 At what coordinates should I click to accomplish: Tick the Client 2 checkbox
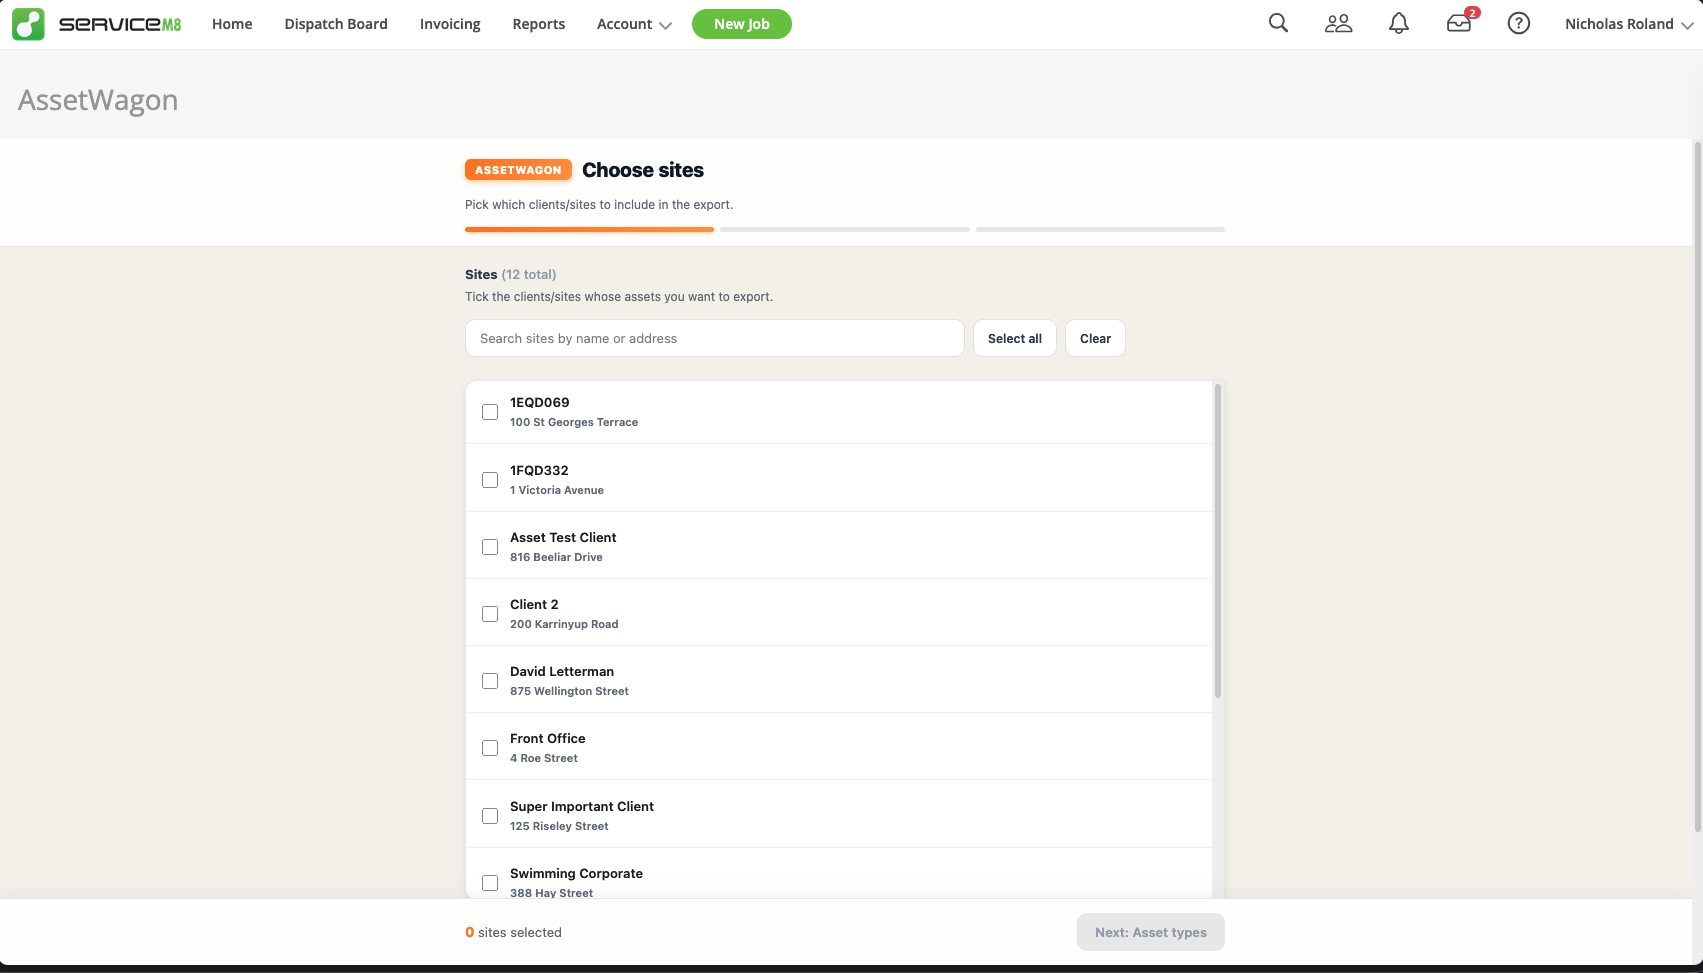pyautogui.click(x=490, y=614)
